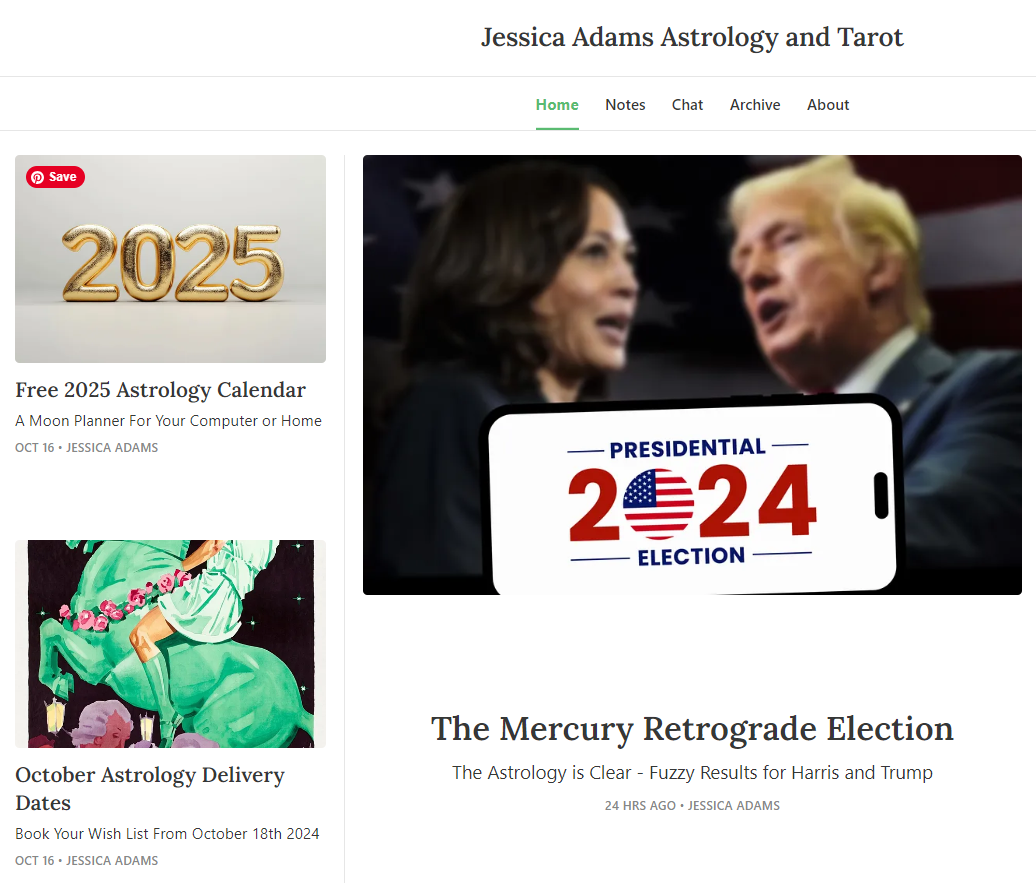1036x883 pixels.
Task: Go to the Archive tab
Action: [x=755, y=104]
